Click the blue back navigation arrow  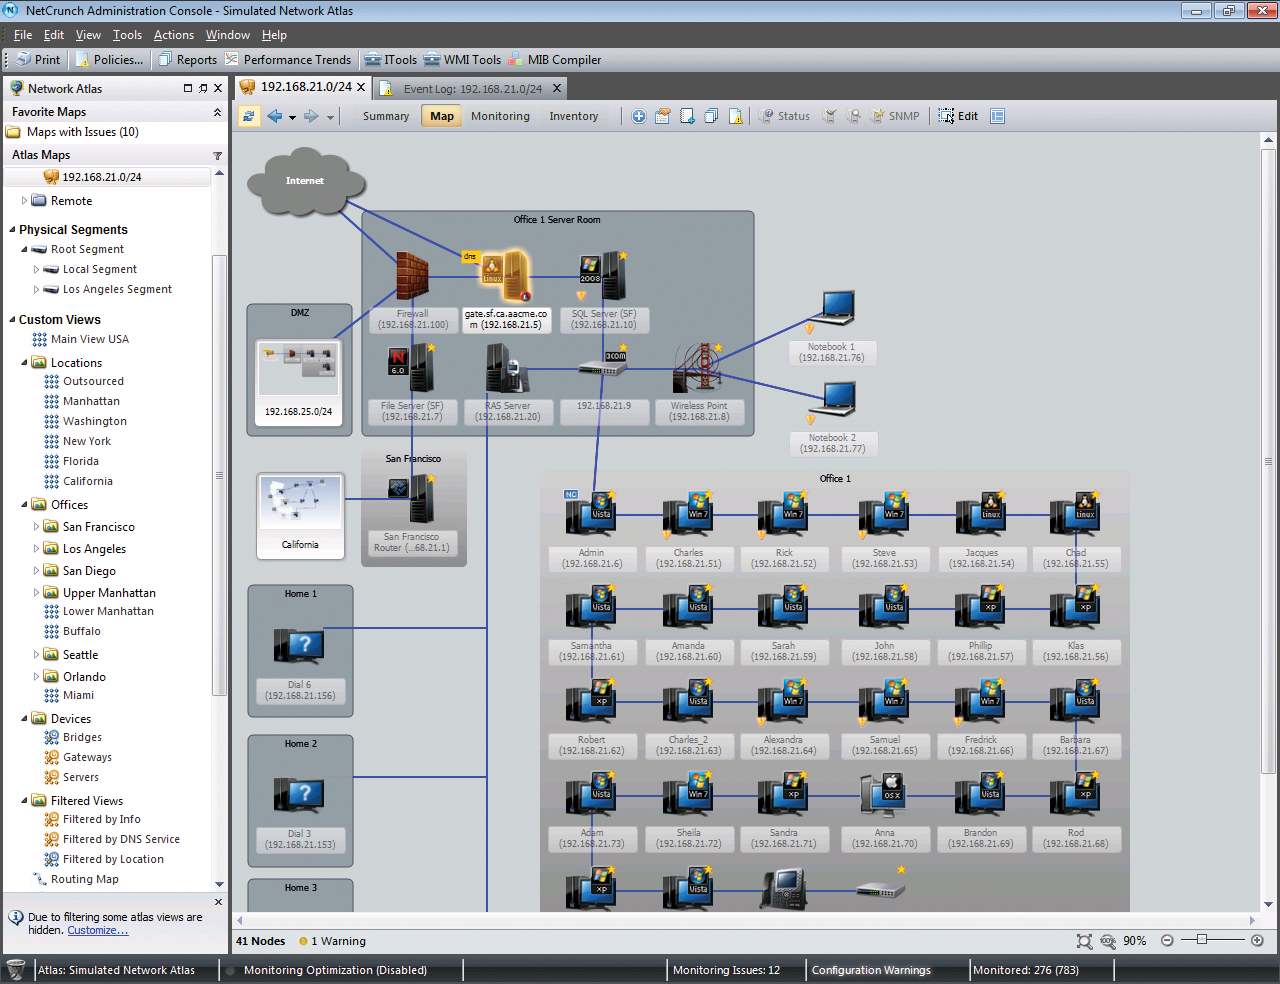pos(275,116)
